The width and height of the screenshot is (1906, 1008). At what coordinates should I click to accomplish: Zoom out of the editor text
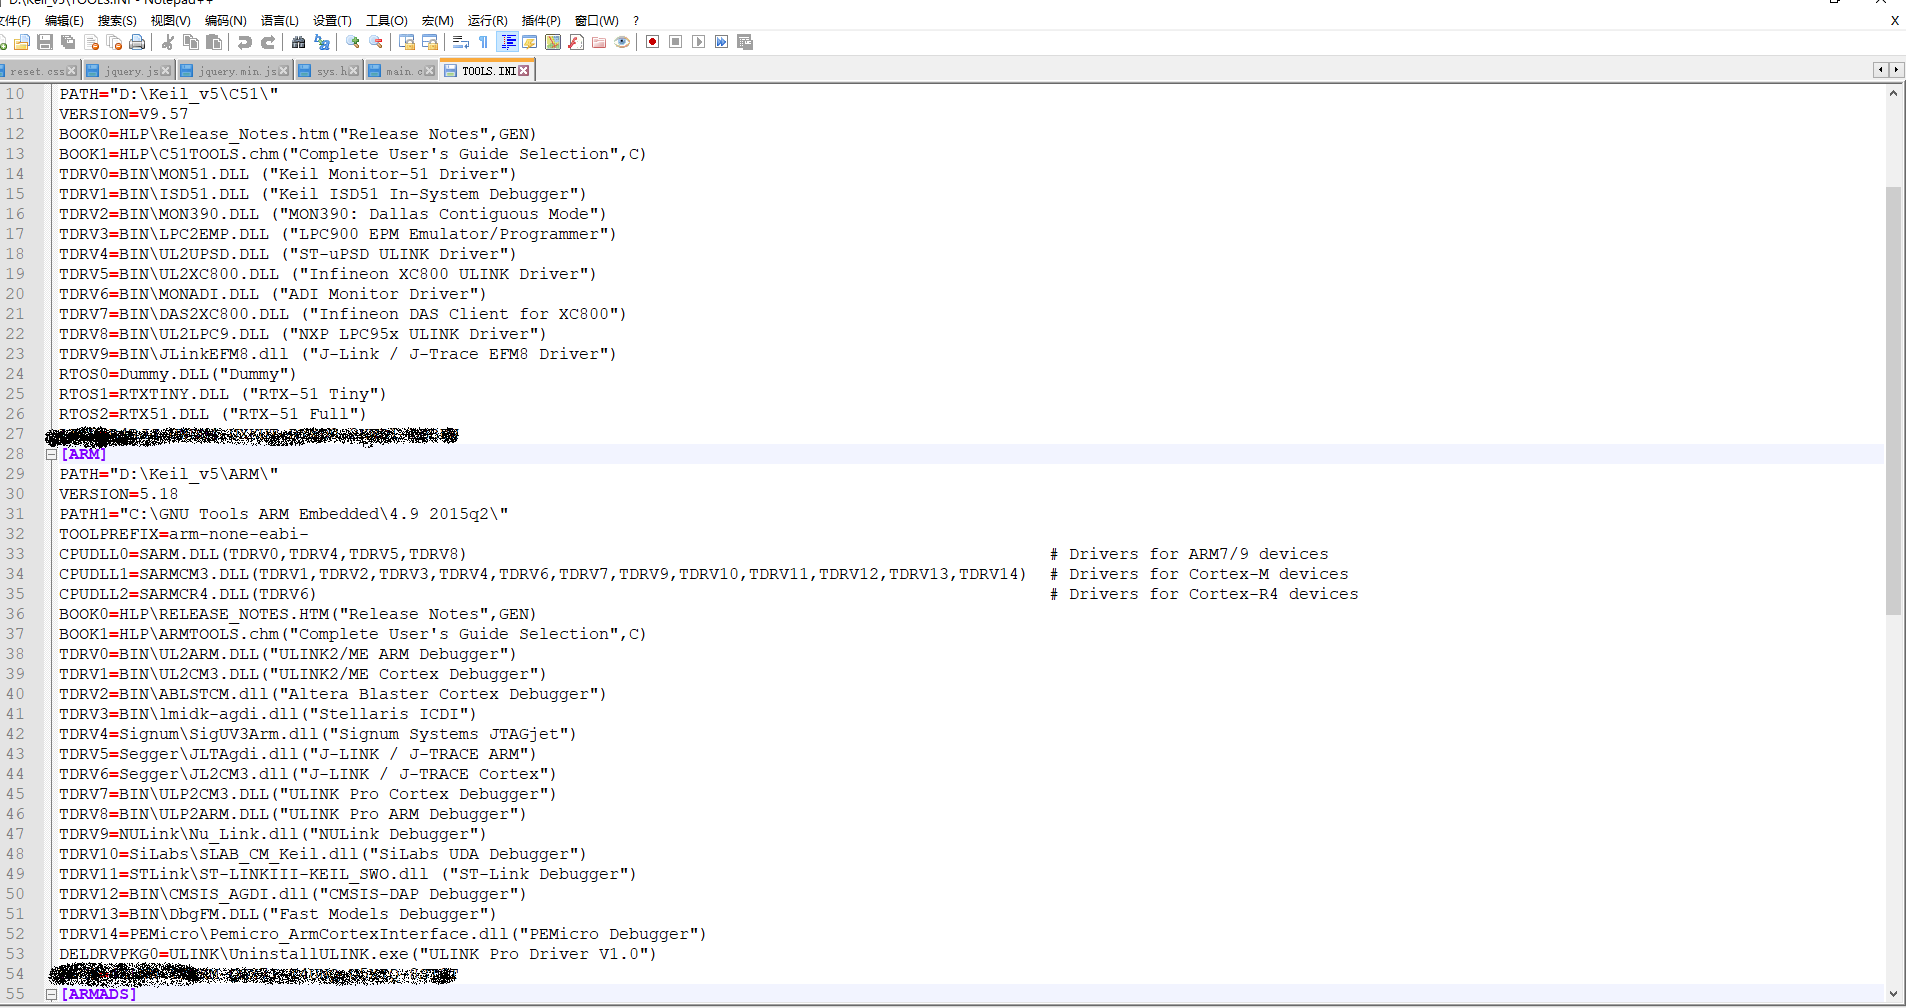376,42
